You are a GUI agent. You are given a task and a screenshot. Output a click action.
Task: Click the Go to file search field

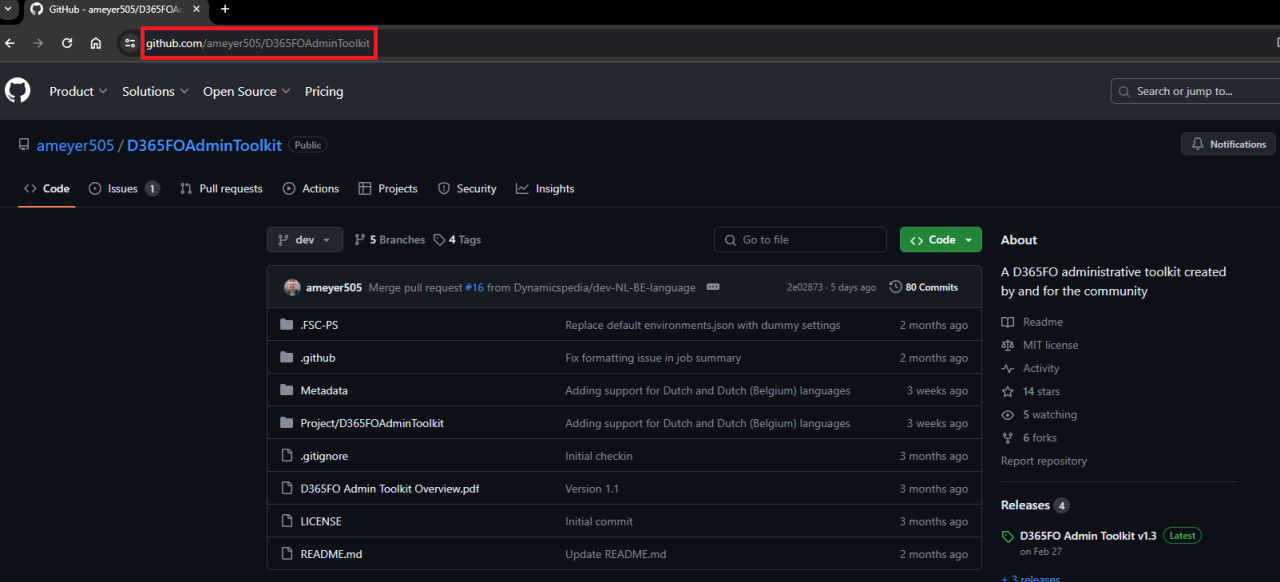pyautogui.click(x=800, y=239)
